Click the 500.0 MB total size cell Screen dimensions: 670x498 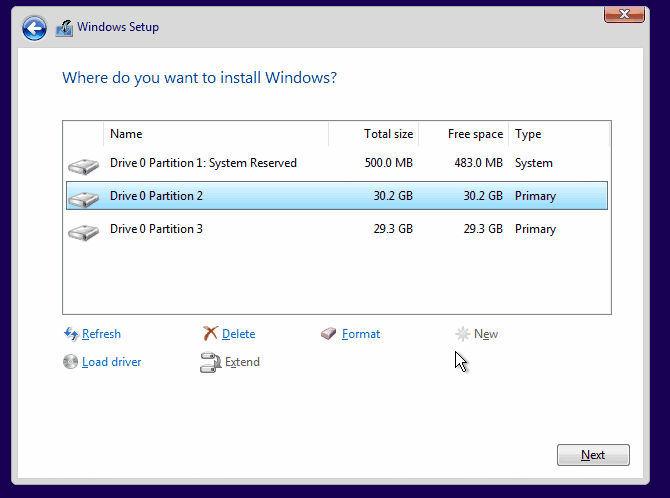coord(389,163)
